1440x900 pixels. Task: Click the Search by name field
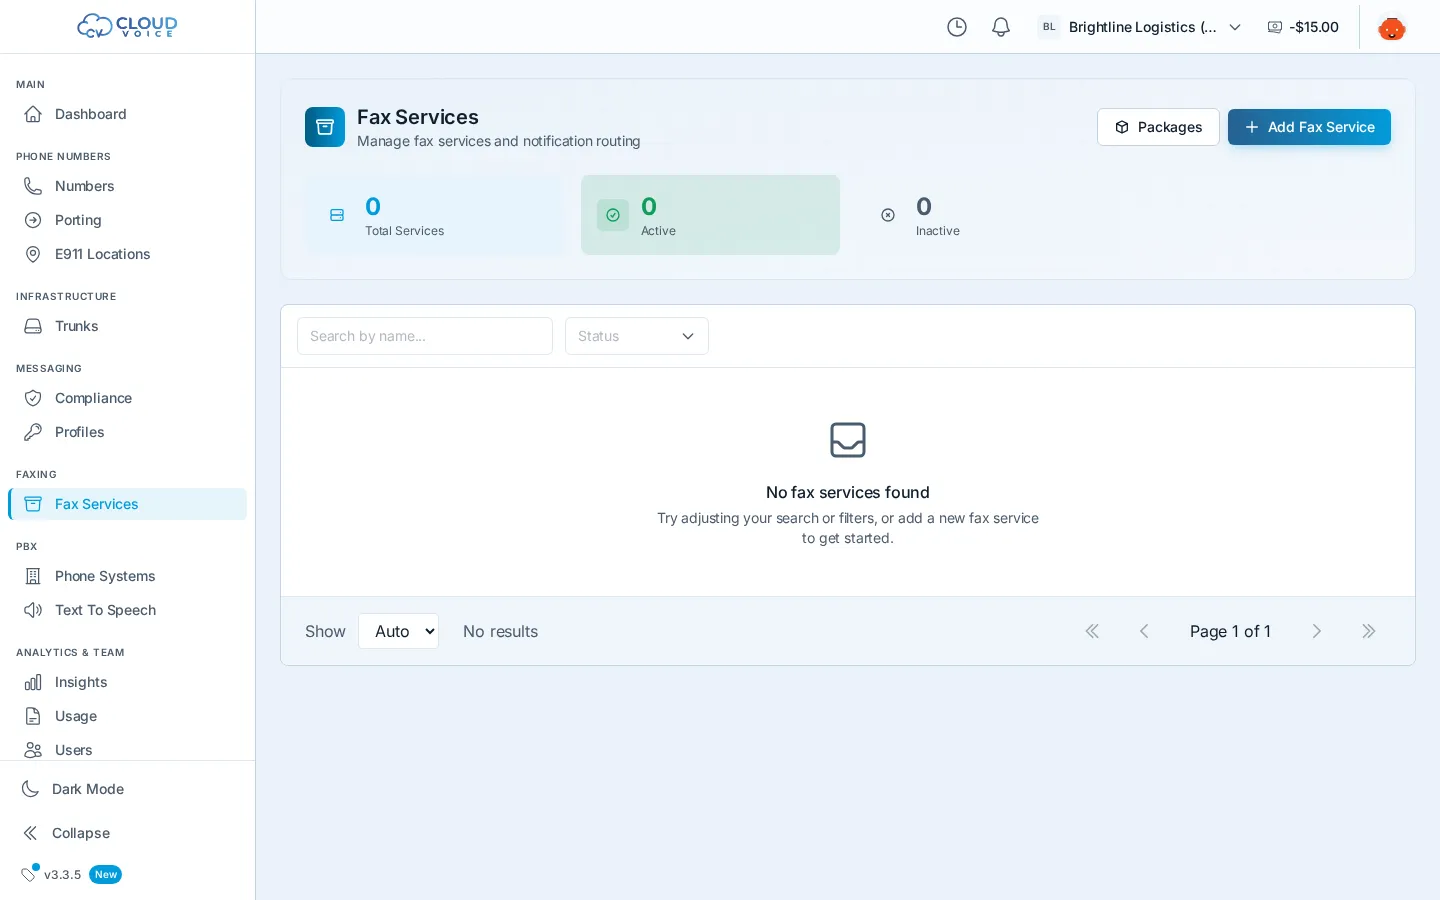(x=425, y=336)
